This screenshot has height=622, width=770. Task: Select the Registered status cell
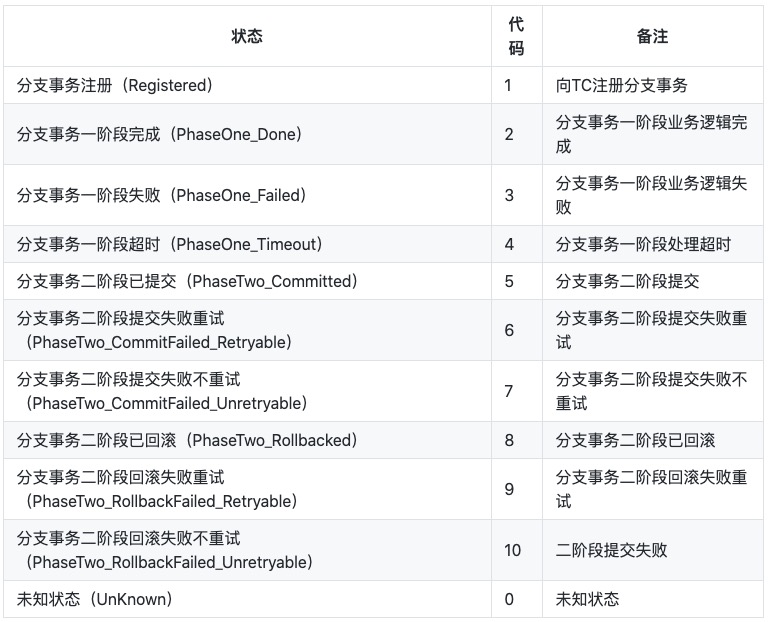247,85
